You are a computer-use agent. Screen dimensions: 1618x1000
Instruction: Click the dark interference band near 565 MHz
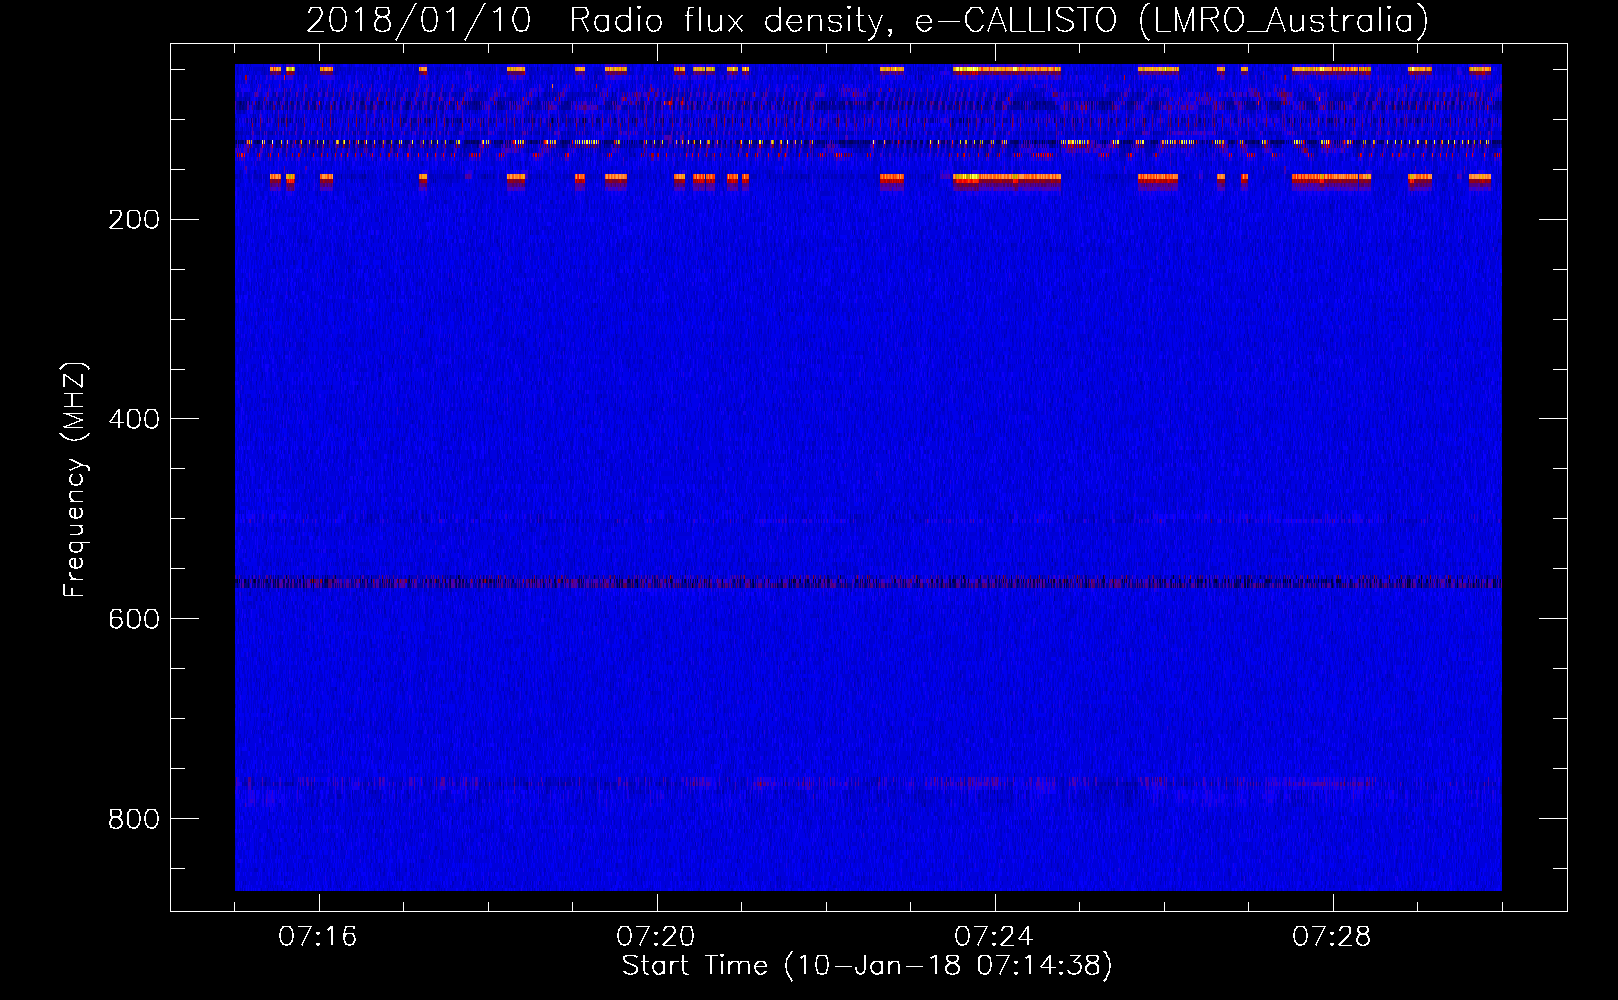pos(868,582)
